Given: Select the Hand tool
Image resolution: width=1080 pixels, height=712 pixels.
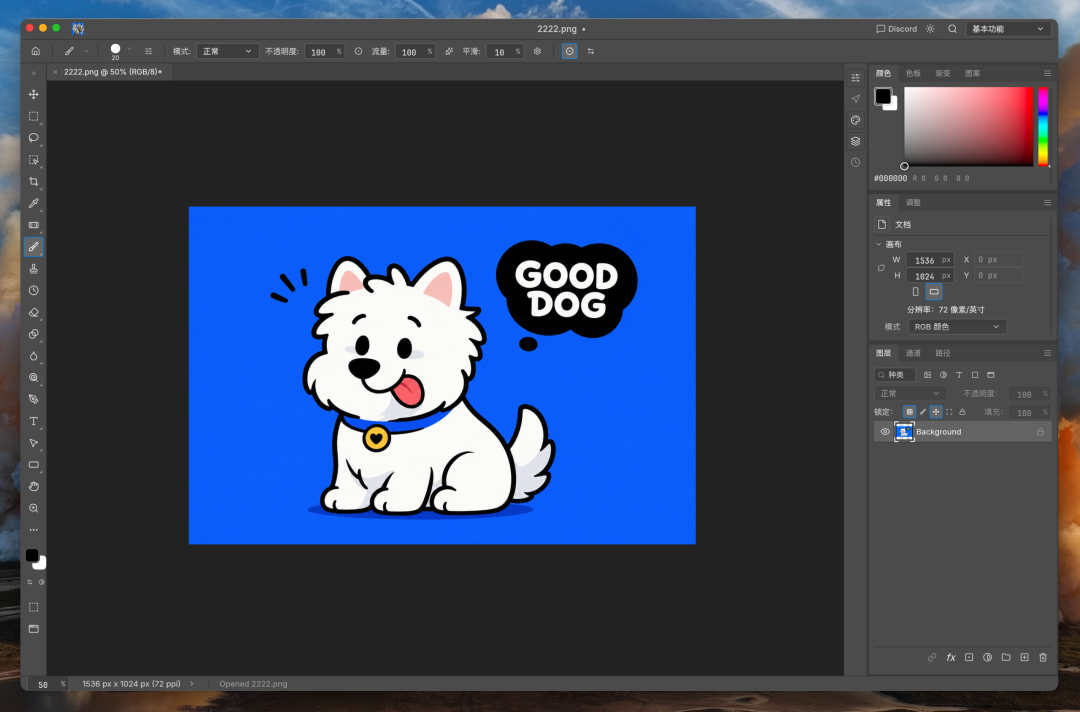Looking at the screenshot, I should click(x=33, y=486).
